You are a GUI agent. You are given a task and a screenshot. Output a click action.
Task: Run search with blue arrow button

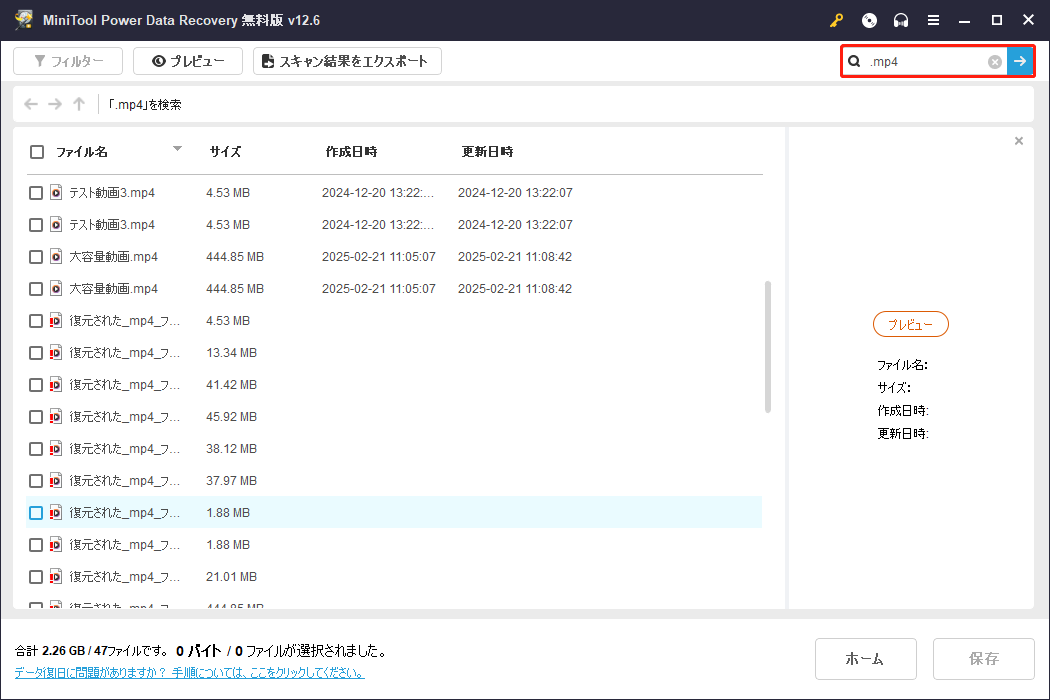point(1020,62)
